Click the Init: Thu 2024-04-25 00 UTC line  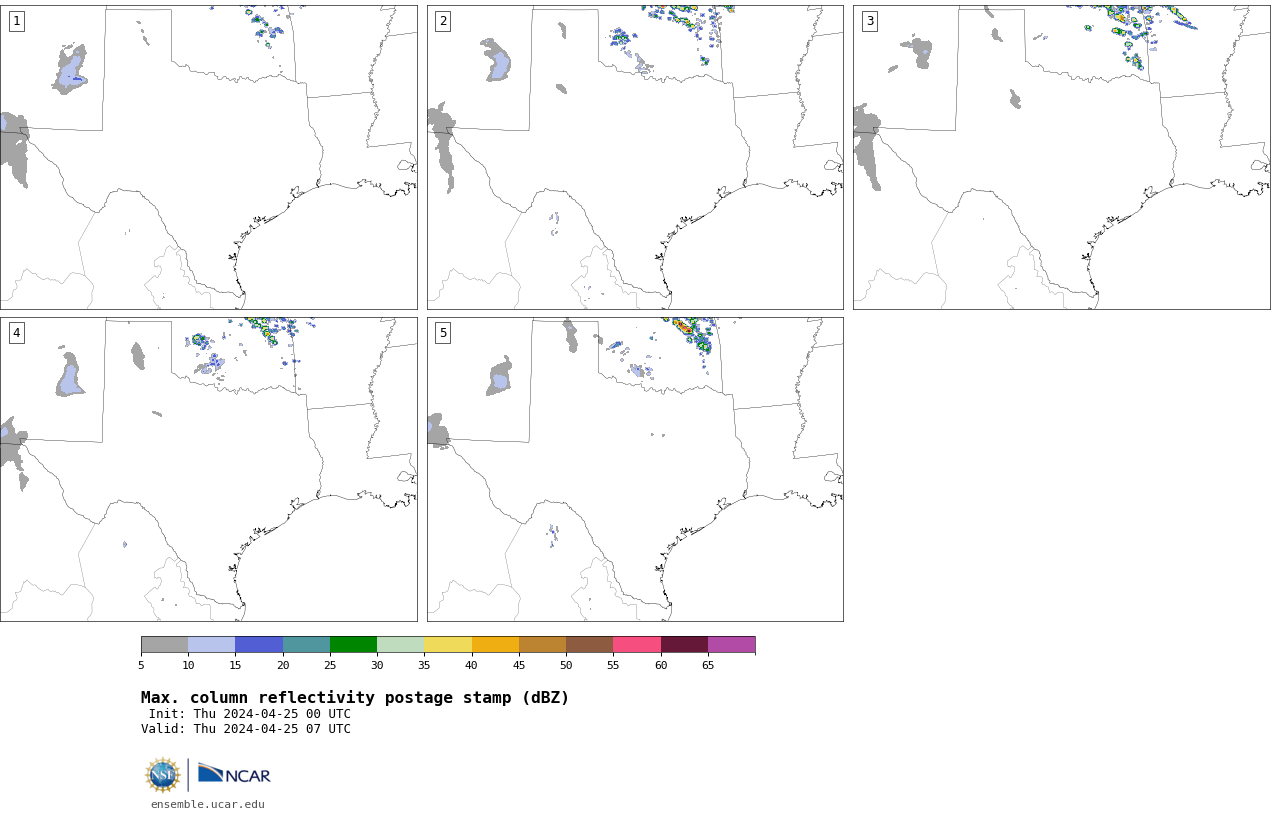coord(249,714)
